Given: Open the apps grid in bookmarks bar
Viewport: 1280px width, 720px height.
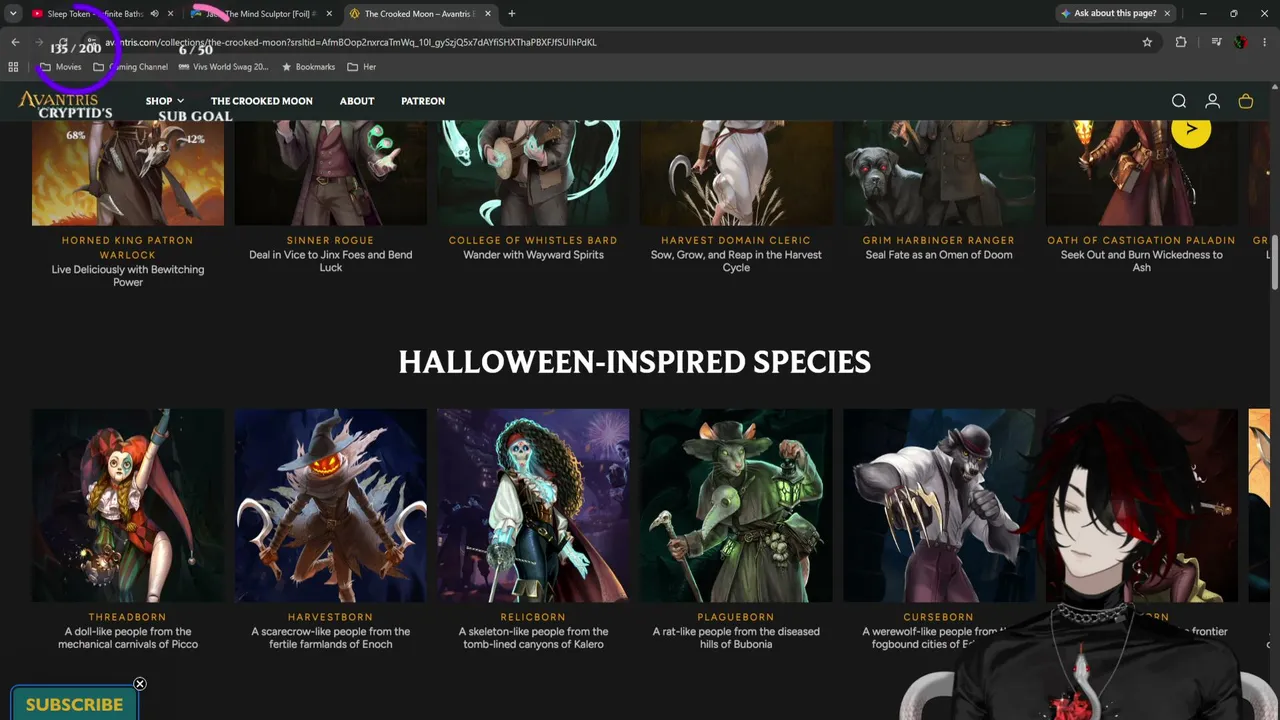Looking at the screenshot, I should point(13,67).
